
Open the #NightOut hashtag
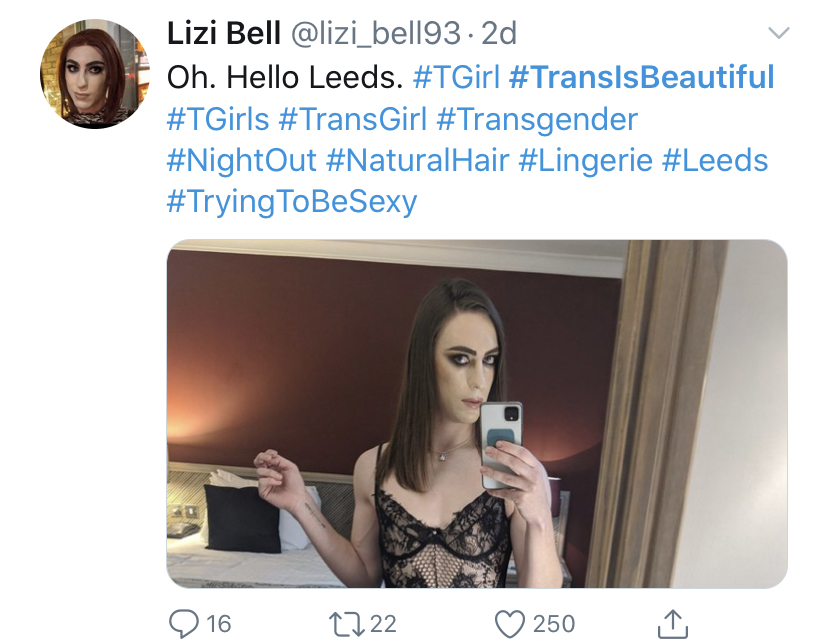point(242,161)
